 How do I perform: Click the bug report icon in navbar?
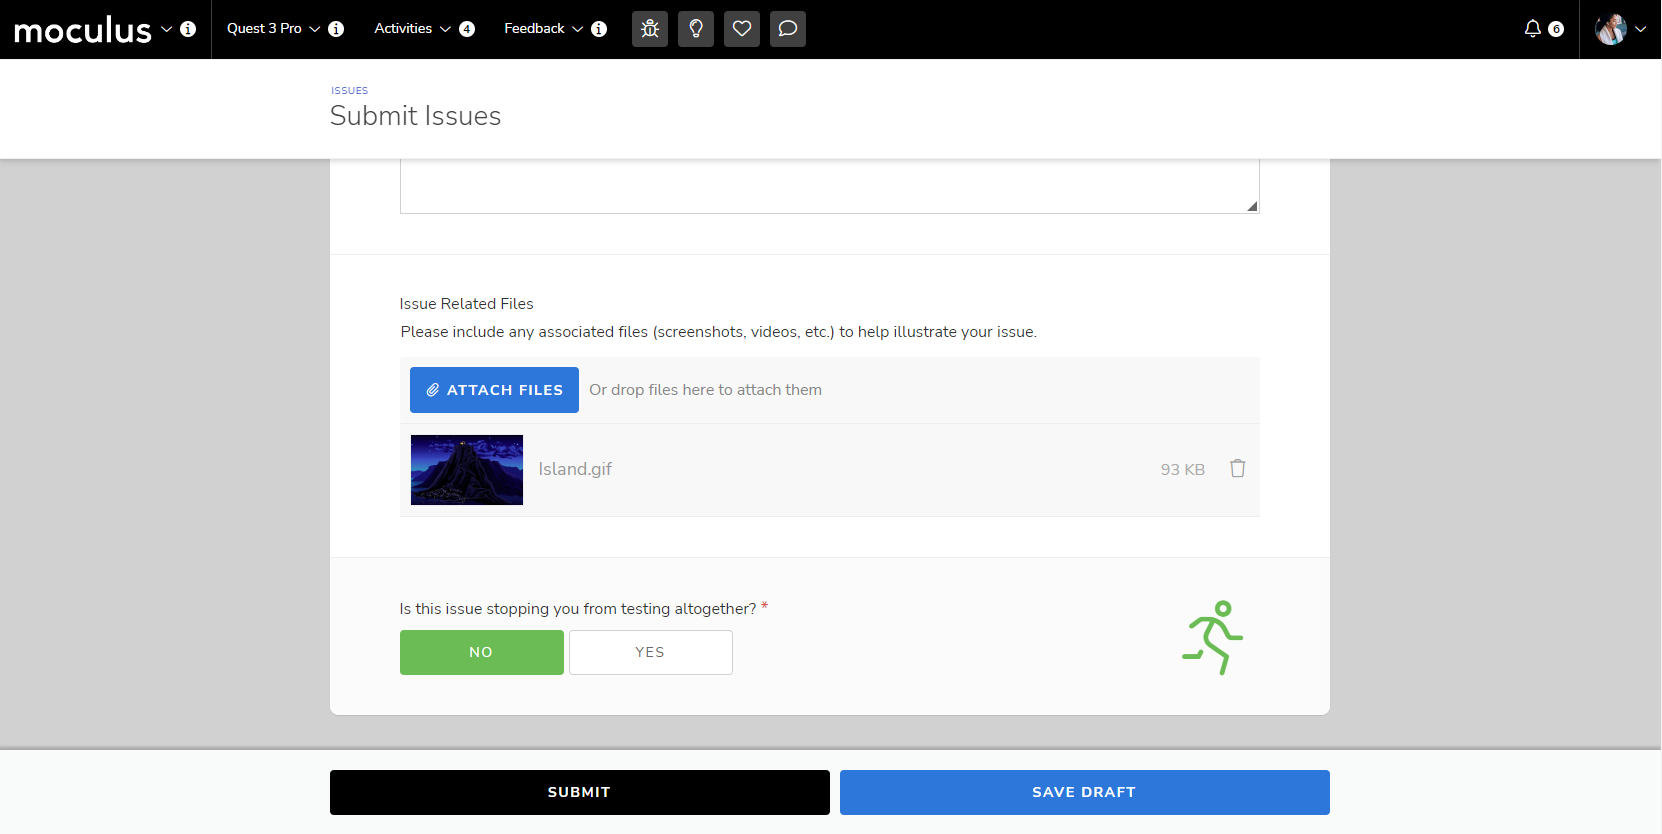[650, 29]
